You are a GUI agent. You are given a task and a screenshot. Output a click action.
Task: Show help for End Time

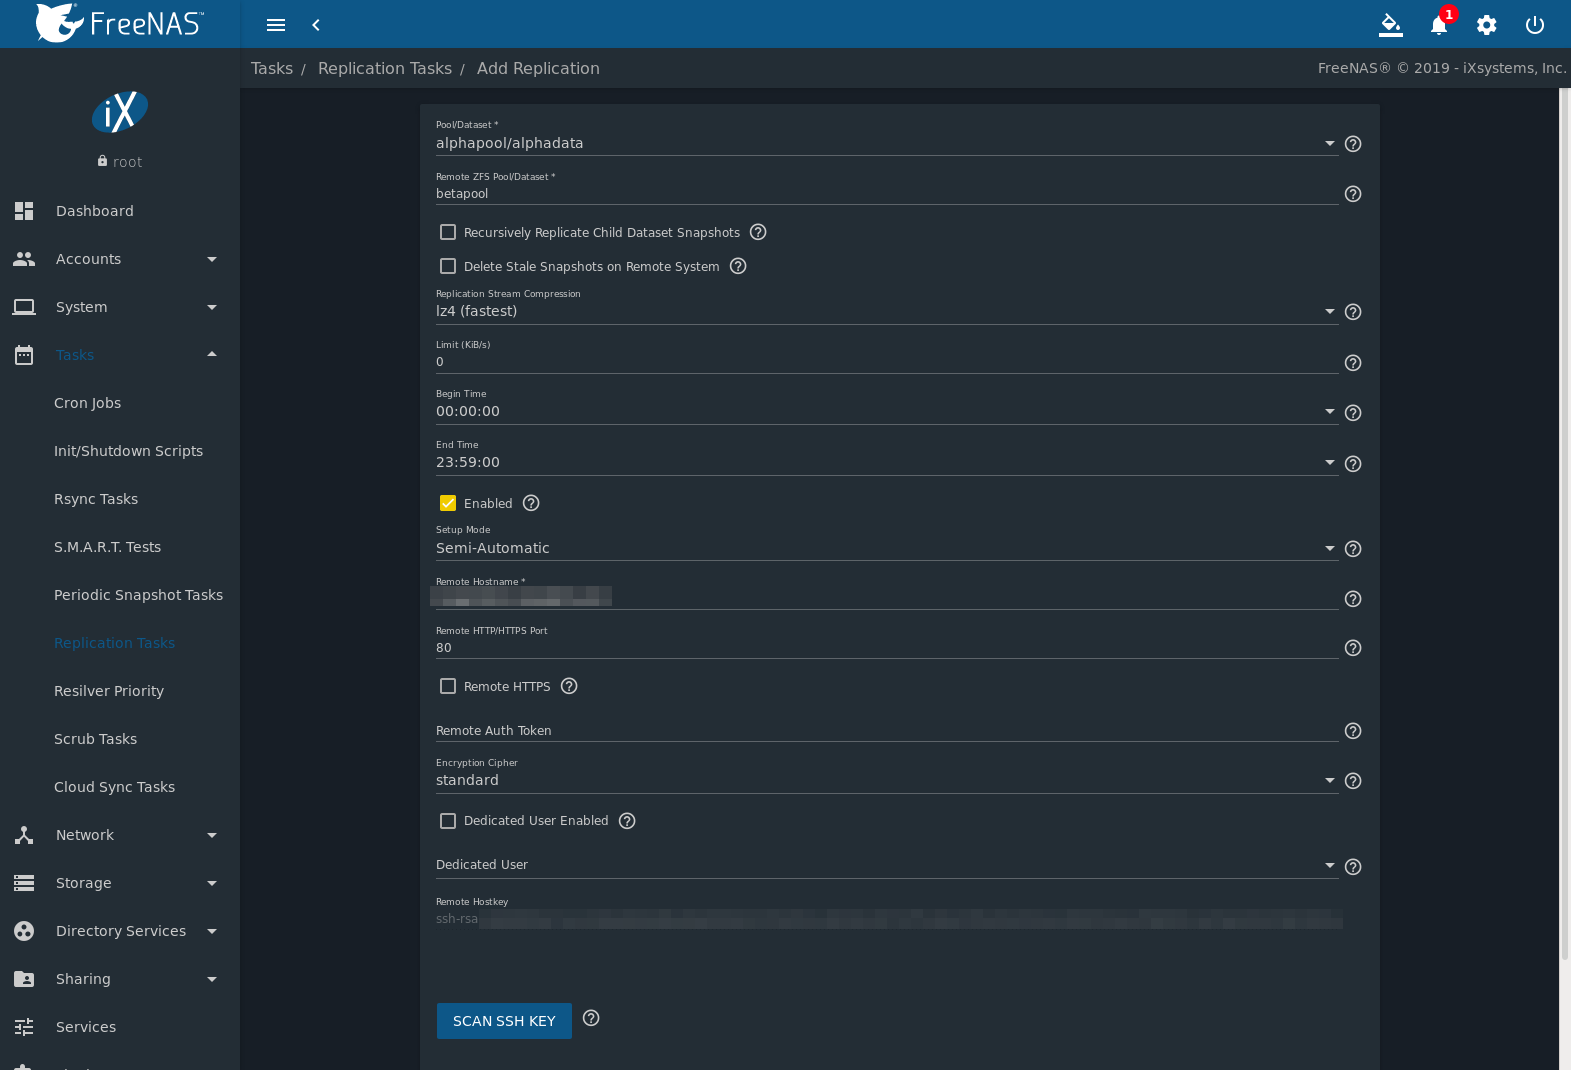coord(1353,464)
